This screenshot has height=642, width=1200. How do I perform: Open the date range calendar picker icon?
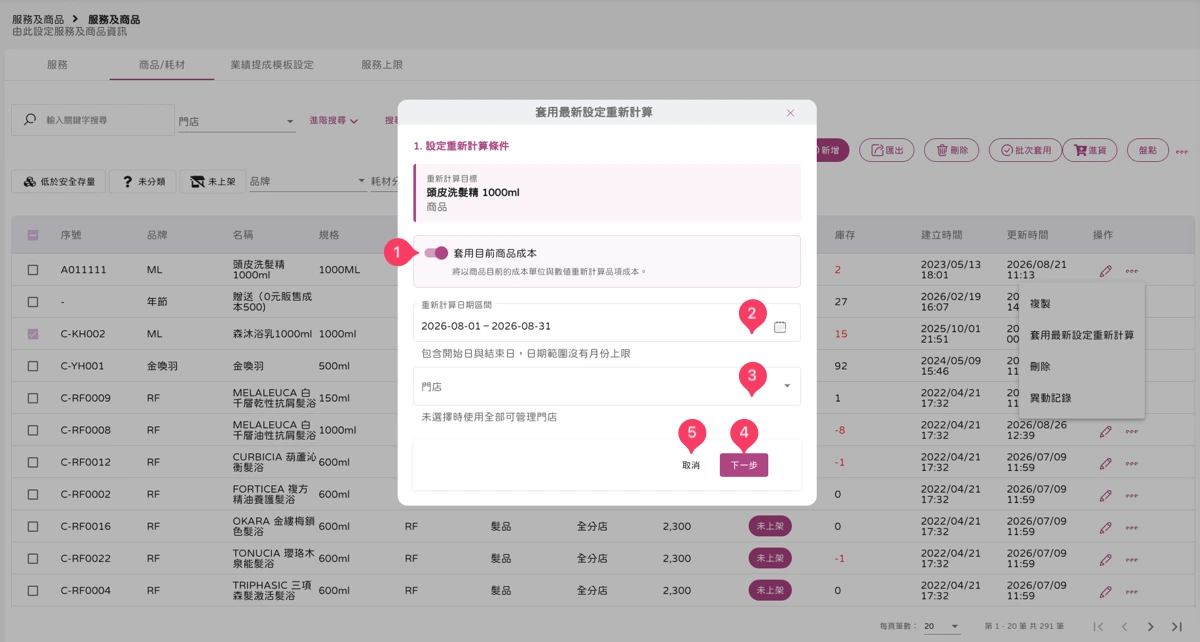[x=780, y=327]
